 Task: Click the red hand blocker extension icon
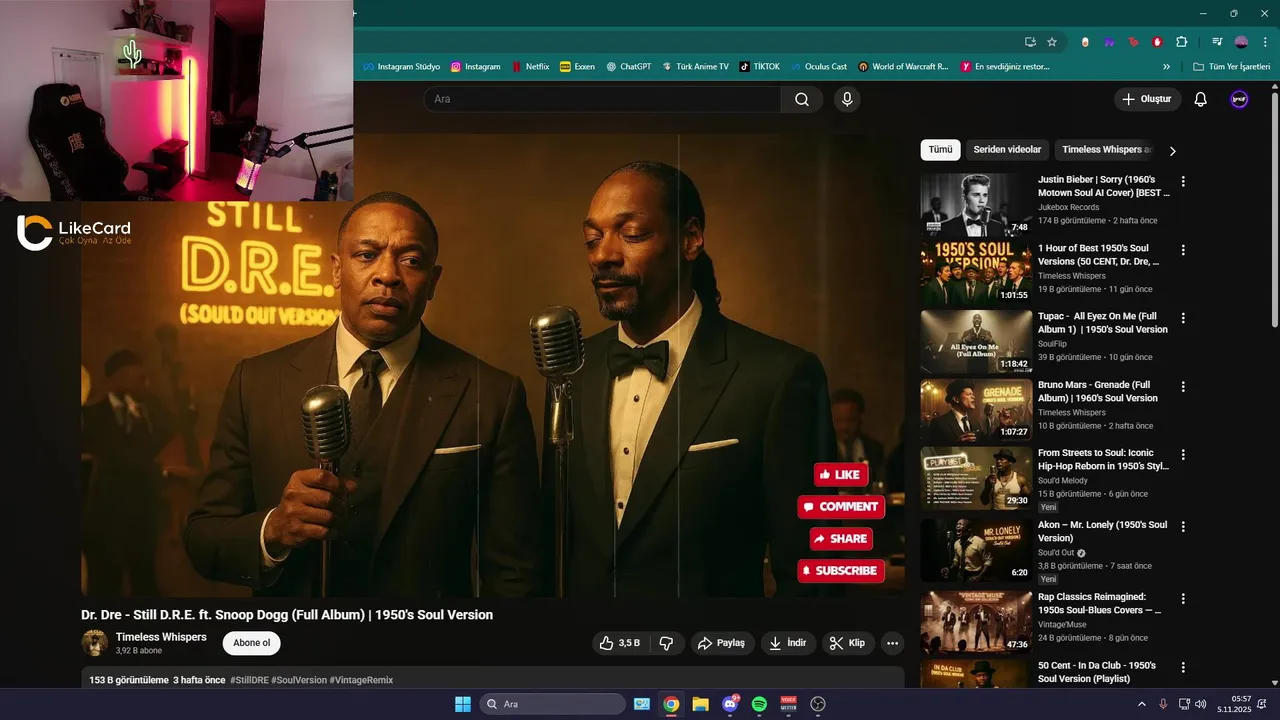[1157, 42]
